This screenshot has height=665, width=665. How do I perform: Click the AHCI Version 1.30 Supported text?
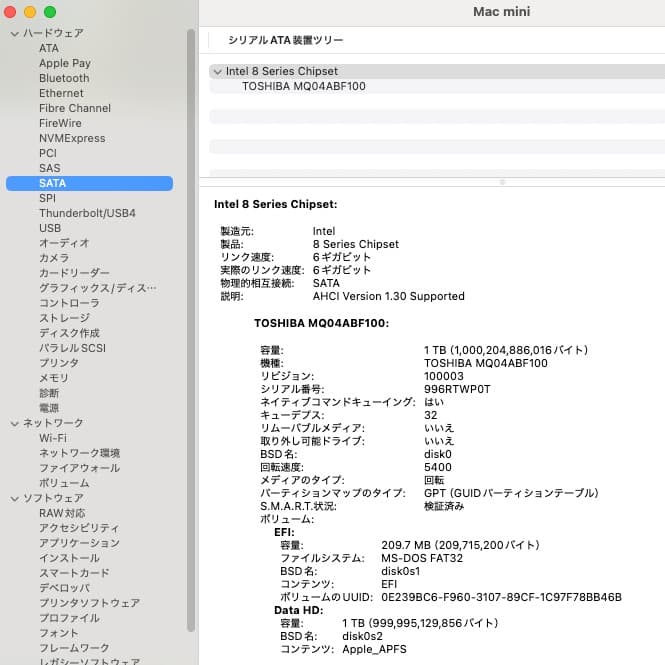point(388,296)
